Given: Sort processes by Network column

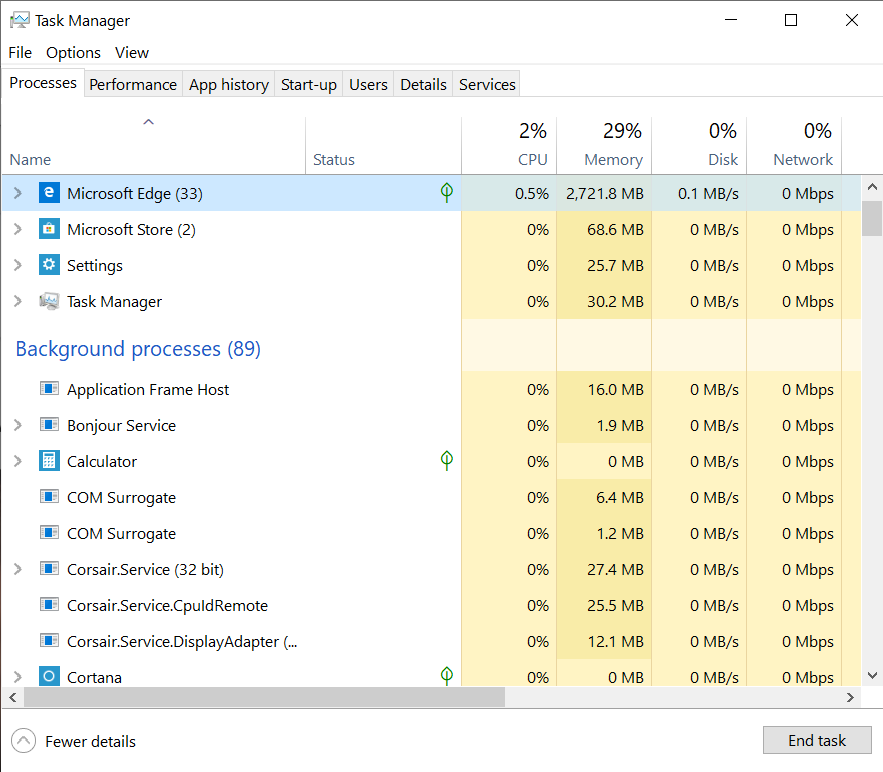Looking at the screenshot, I should pos(794,145).
